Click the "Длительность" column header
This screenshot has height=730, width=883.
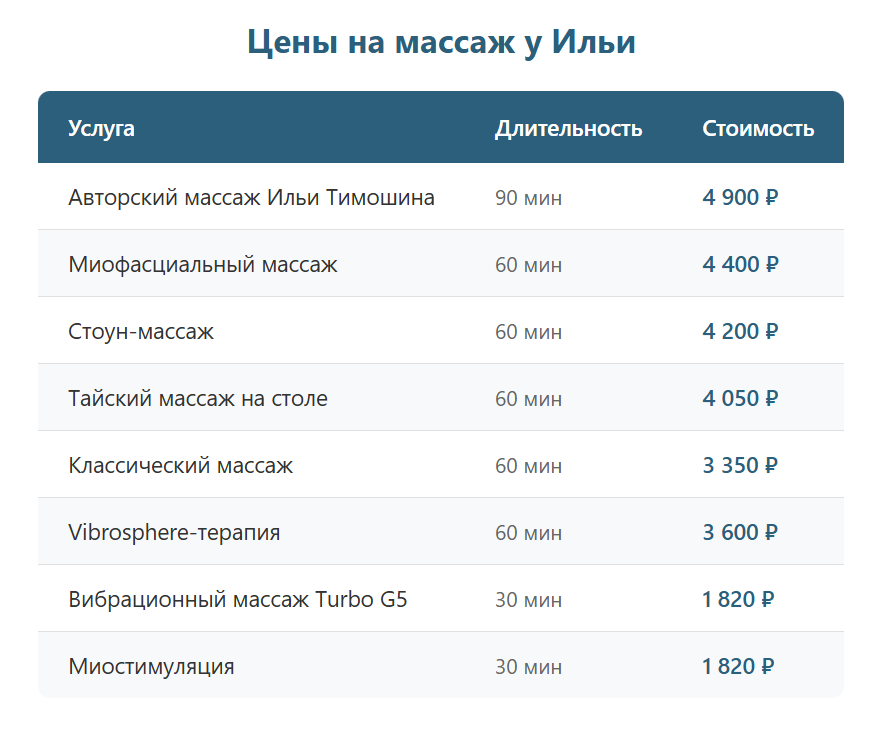click(568, 129)
